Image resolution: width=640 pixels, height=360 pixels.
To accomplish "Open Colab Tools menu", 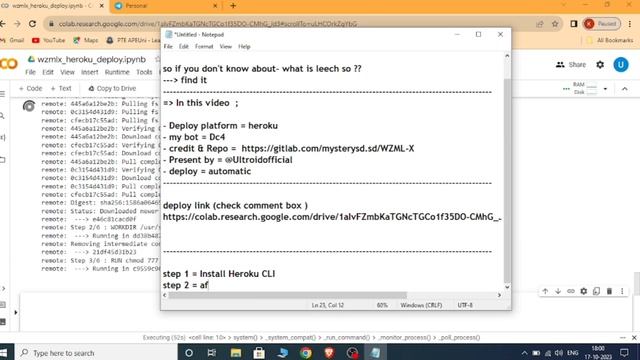I will coord(144,72).
